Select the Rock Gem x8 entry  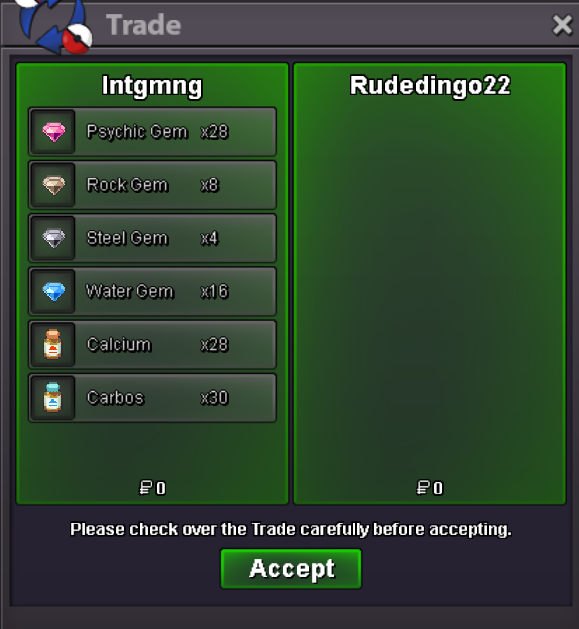pos(152,185)
